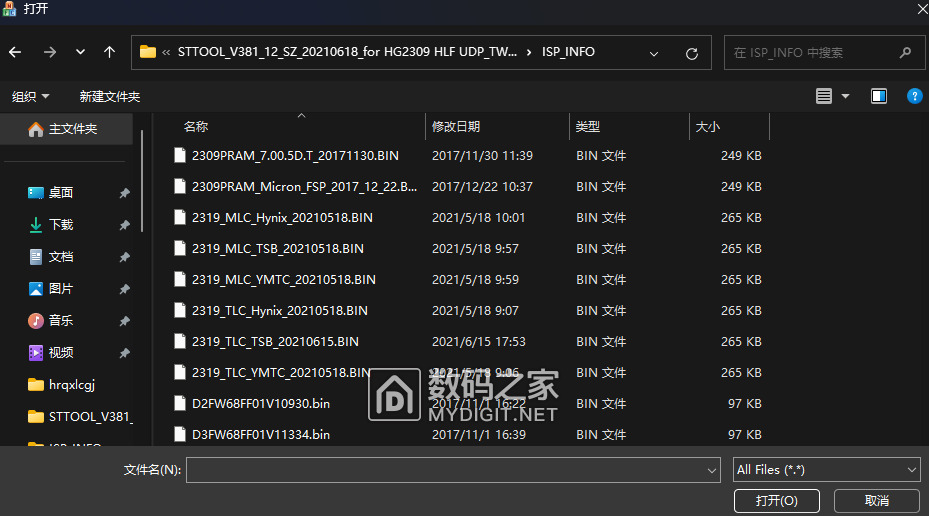929x516 pixels.
Task: Select file 2309PRAM_7.00.5D.T_20171130.BIN
Action: pyautogui.click(x=295, y=156)
